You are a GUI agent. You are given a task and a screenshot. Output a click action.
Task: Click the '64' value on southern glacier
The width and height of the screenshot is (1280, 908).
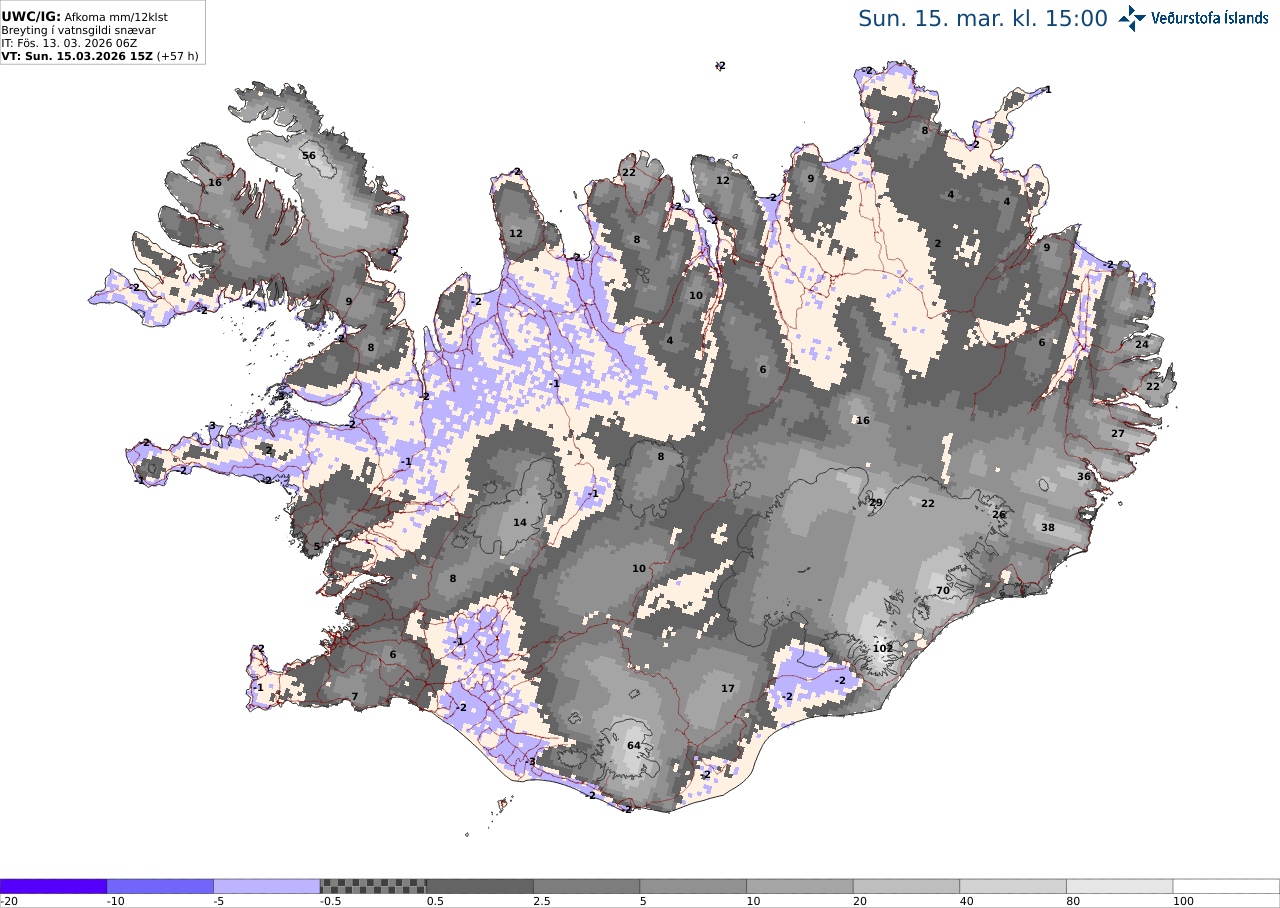633,746
